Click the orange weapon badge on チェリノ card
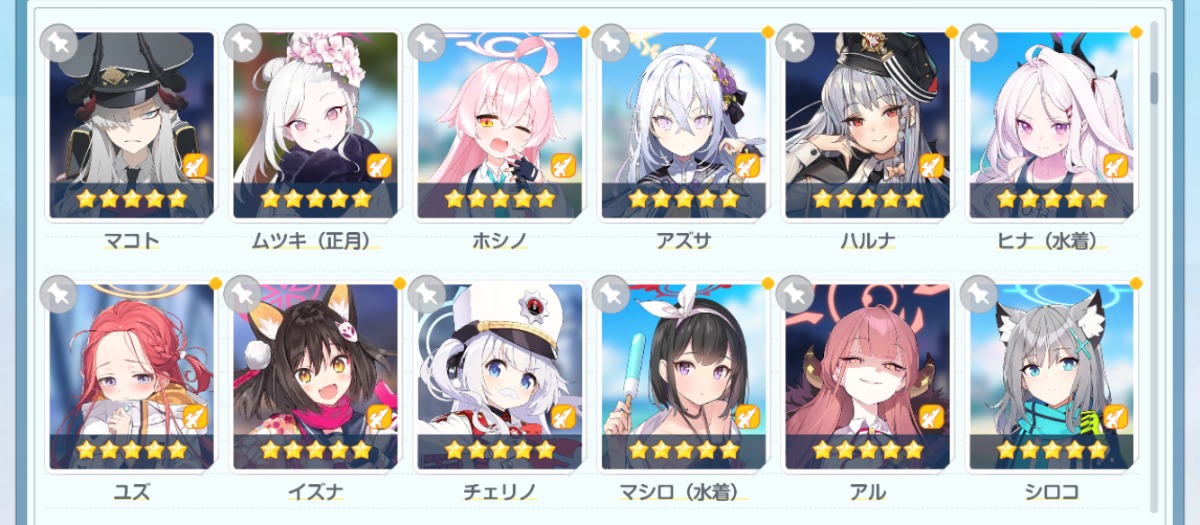 563,417
